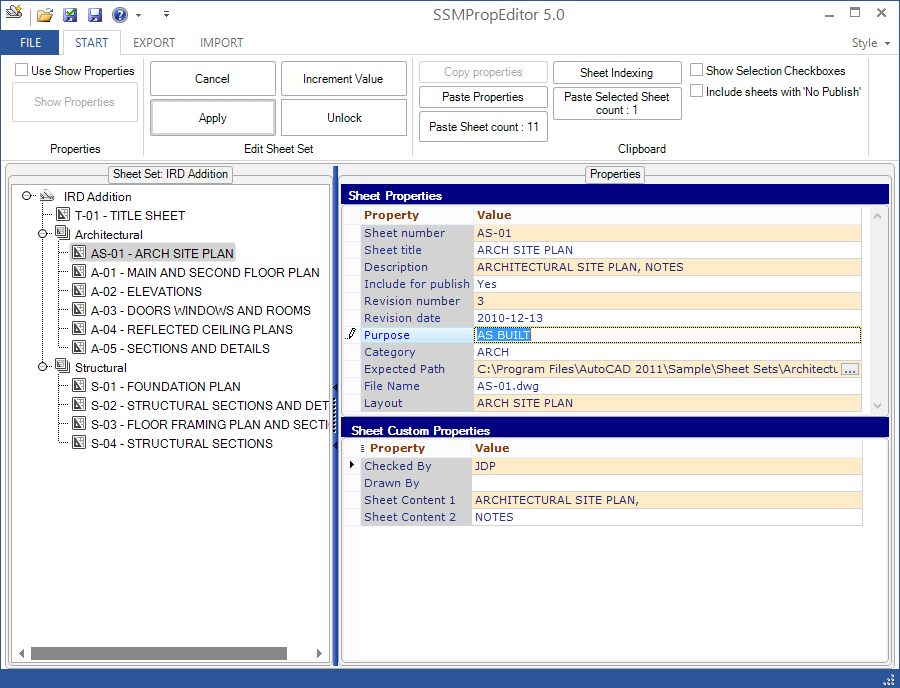Click the Paste Properties button

point(483,97)
